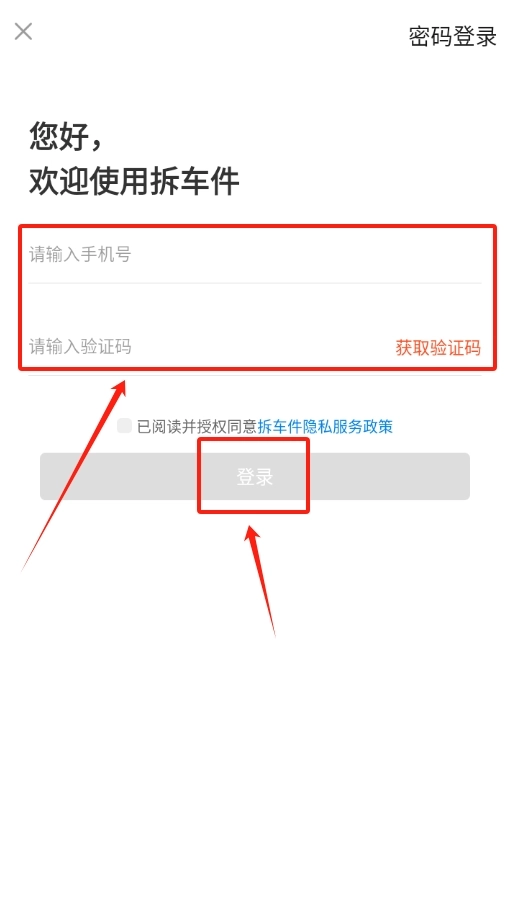Choose password login at top right
Screen dimensions: 514x899
(x=452, y=37)
